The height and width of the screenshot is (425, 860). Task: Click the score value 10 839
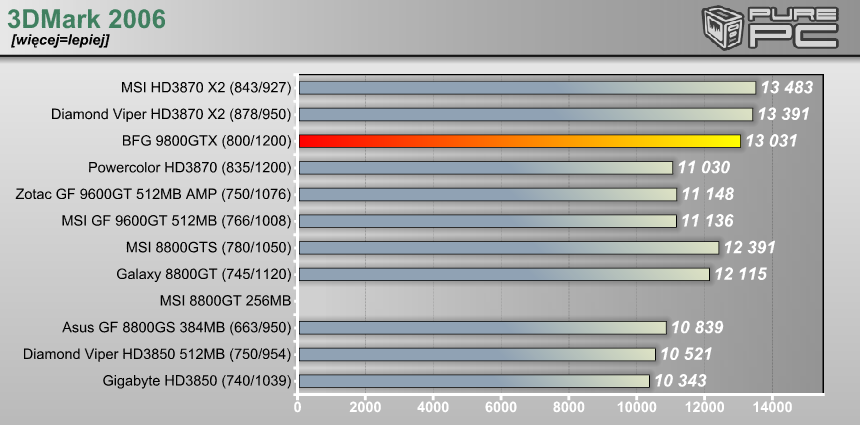click(698, 327)
